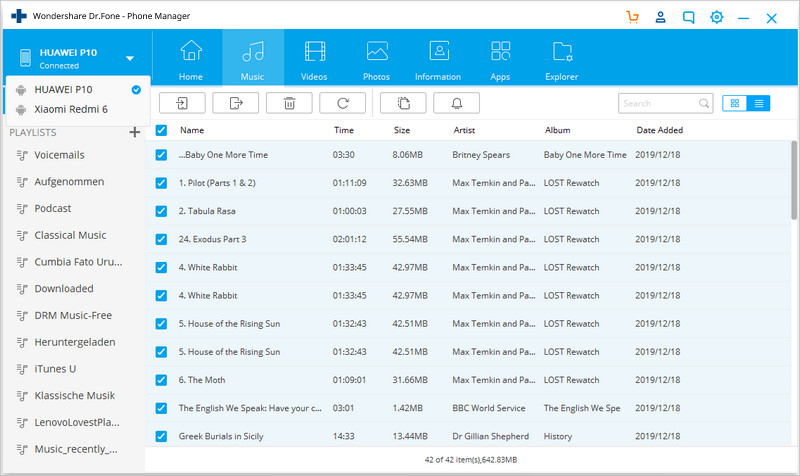The height and width of the screenshot is (476, 800).
Task: Open the Information tab
Action: (x=438, y=58)
